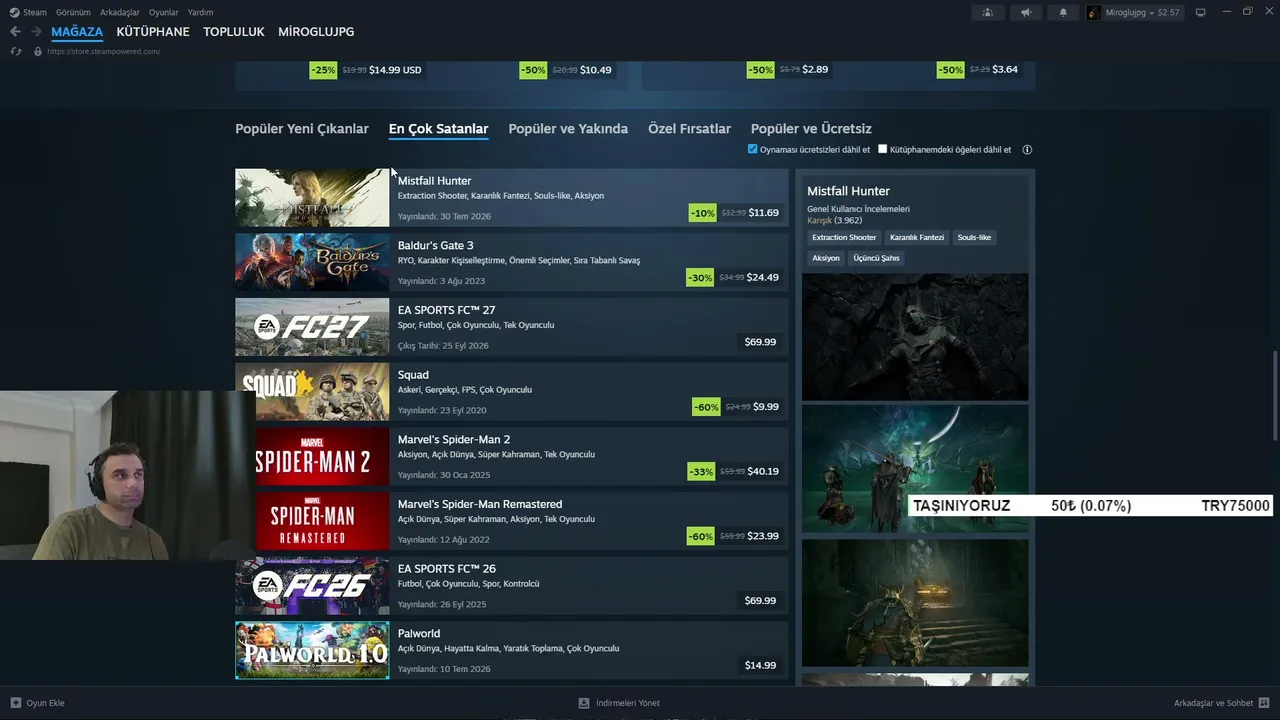Switch to Big Picture mode via the monitor icon
Viewport: 1280px width, 720px height.
coord(1201,12)
